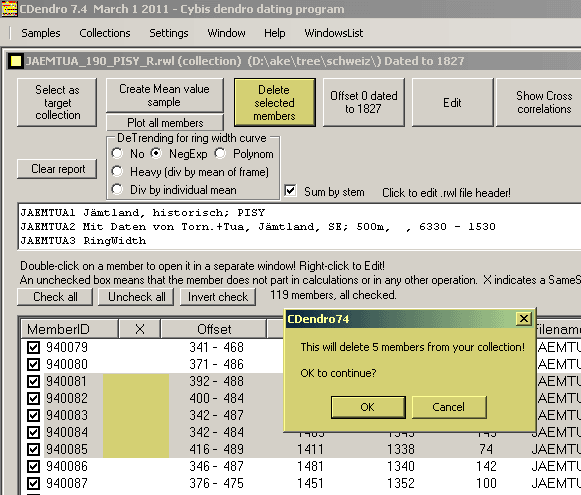Click Offset 0 dated to 1827 button
581x495 pixels.
click(x=363, y=102)
